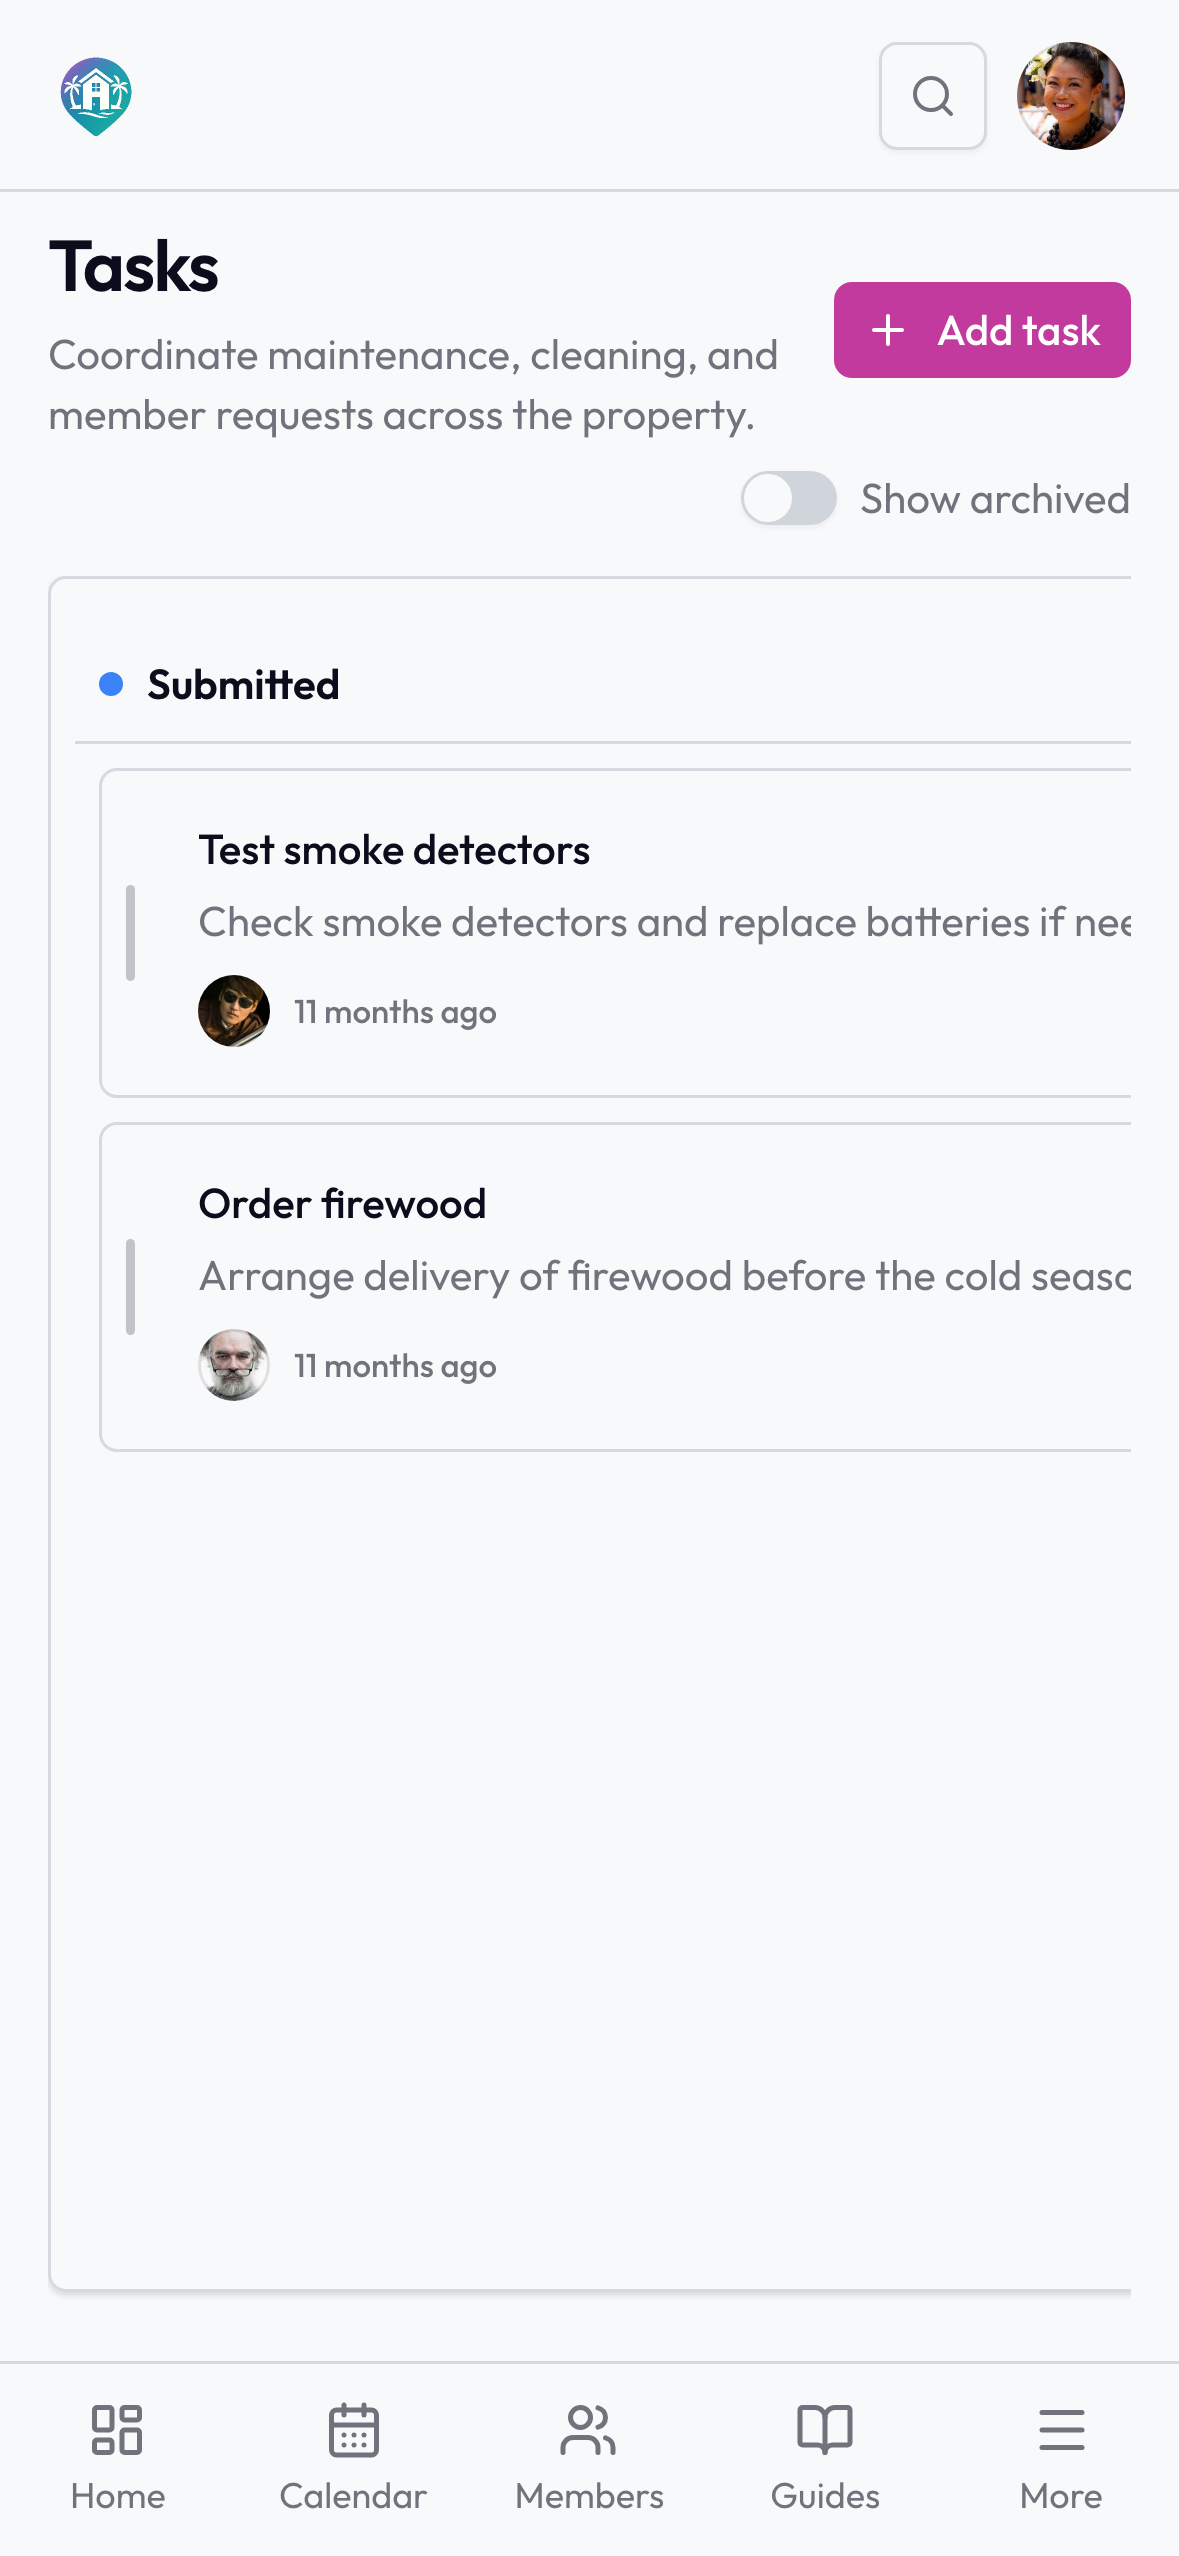Viewport: 1179px width, 2556px height.
Task: Click the beach house app logo
Action: (x=96, y=96)
